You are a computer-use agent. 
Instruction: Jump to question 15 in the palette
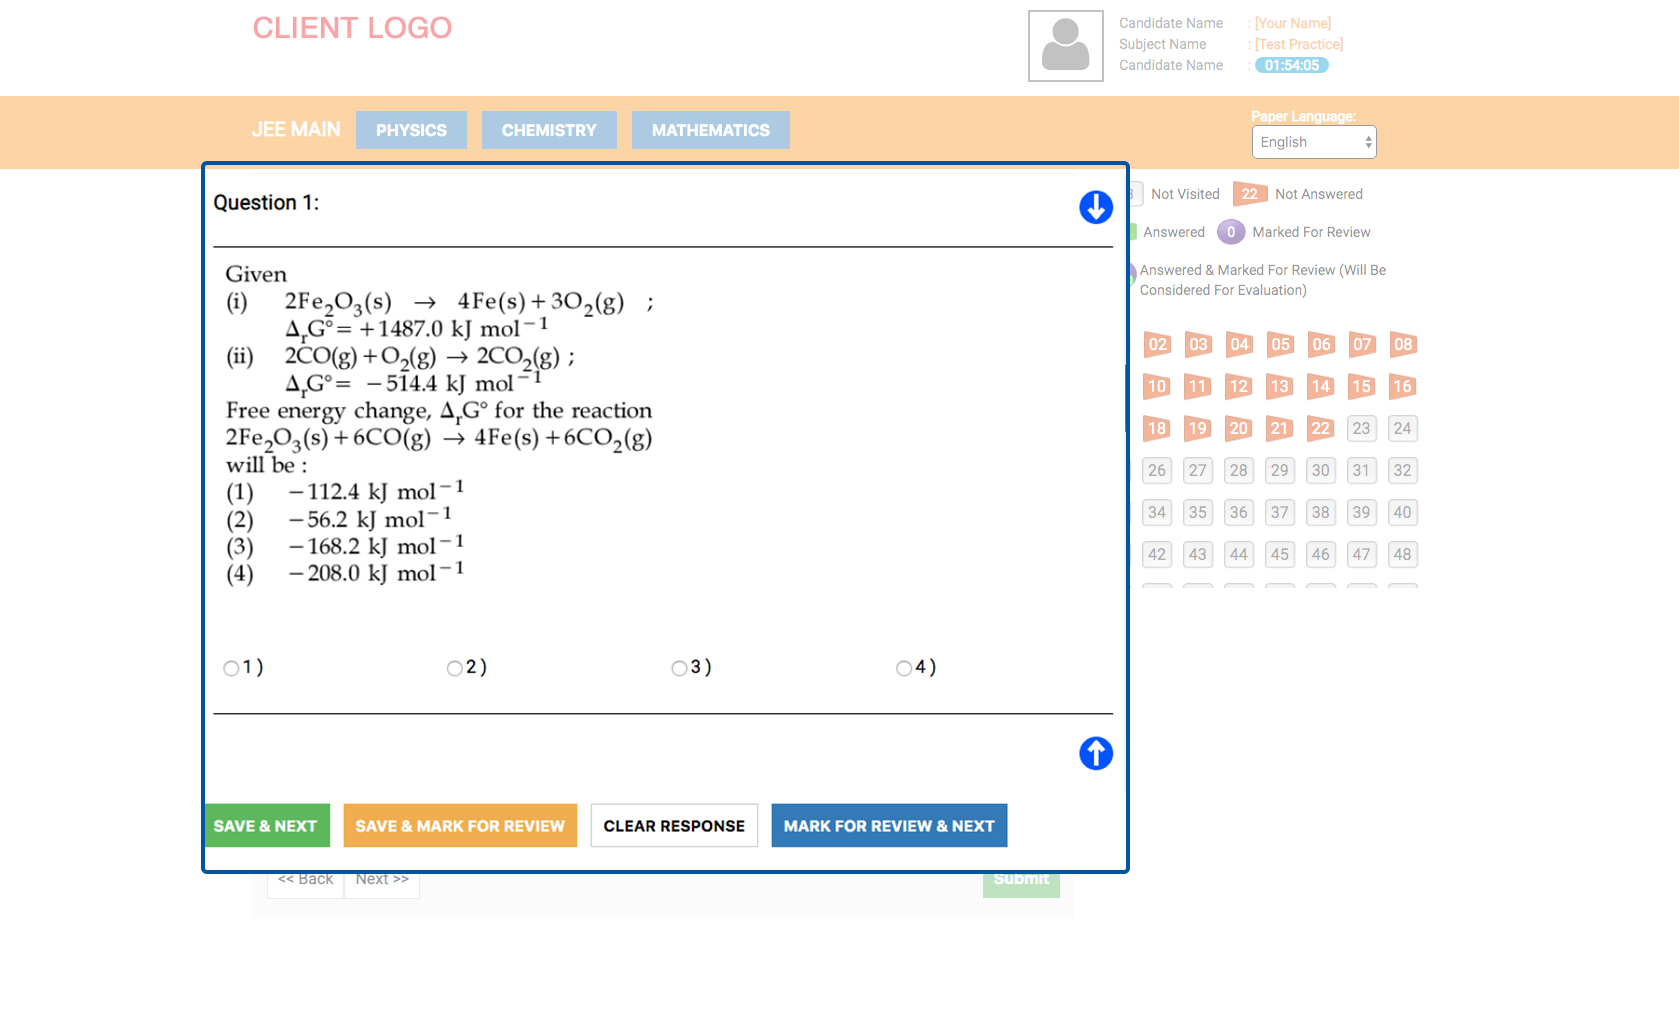tap(1362, 387)
